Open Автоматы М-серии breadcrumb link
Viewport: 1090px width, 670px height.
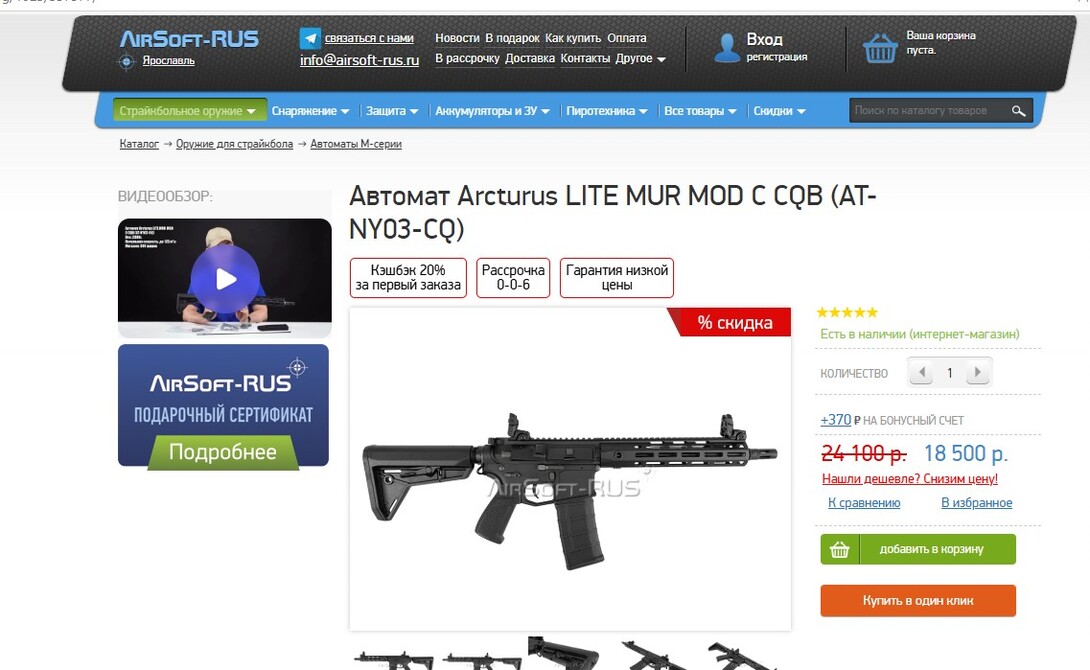356,144
